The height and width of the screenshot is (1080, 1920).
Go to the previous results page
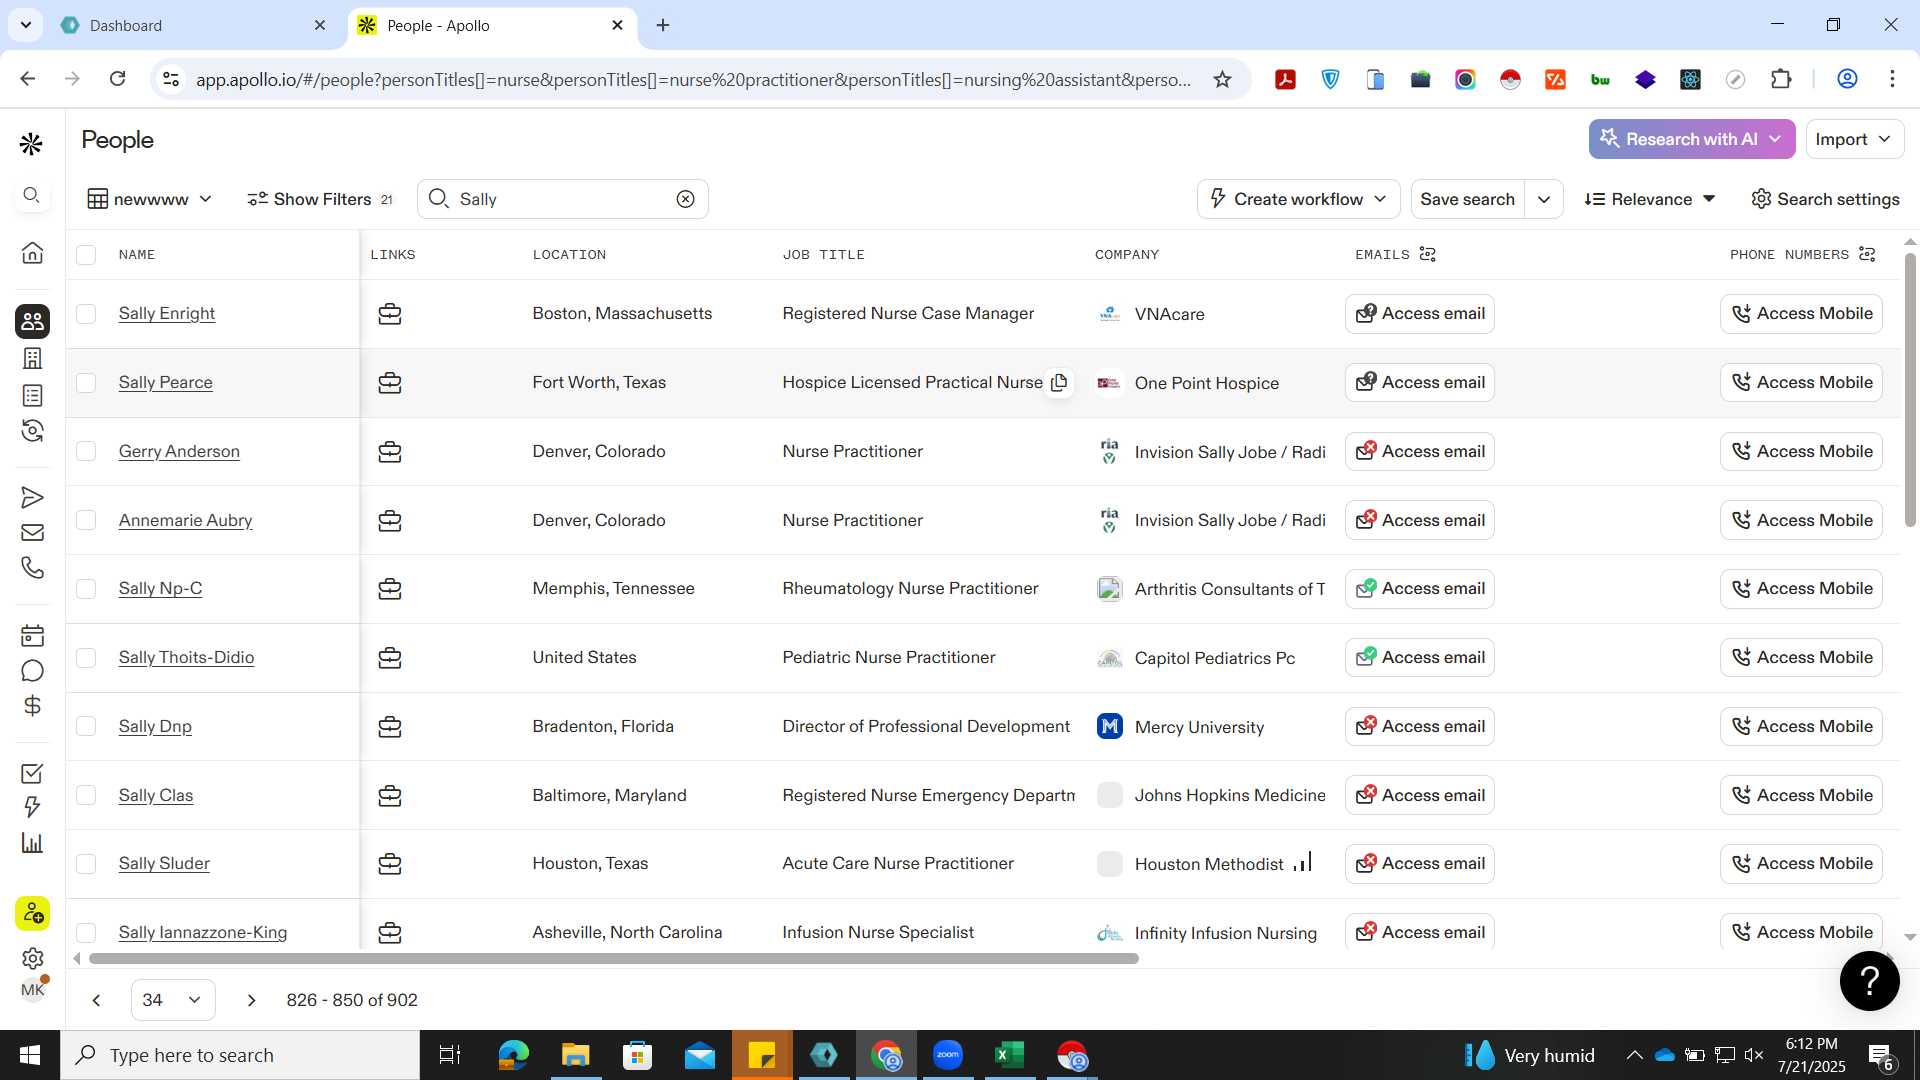point(96,1000)
